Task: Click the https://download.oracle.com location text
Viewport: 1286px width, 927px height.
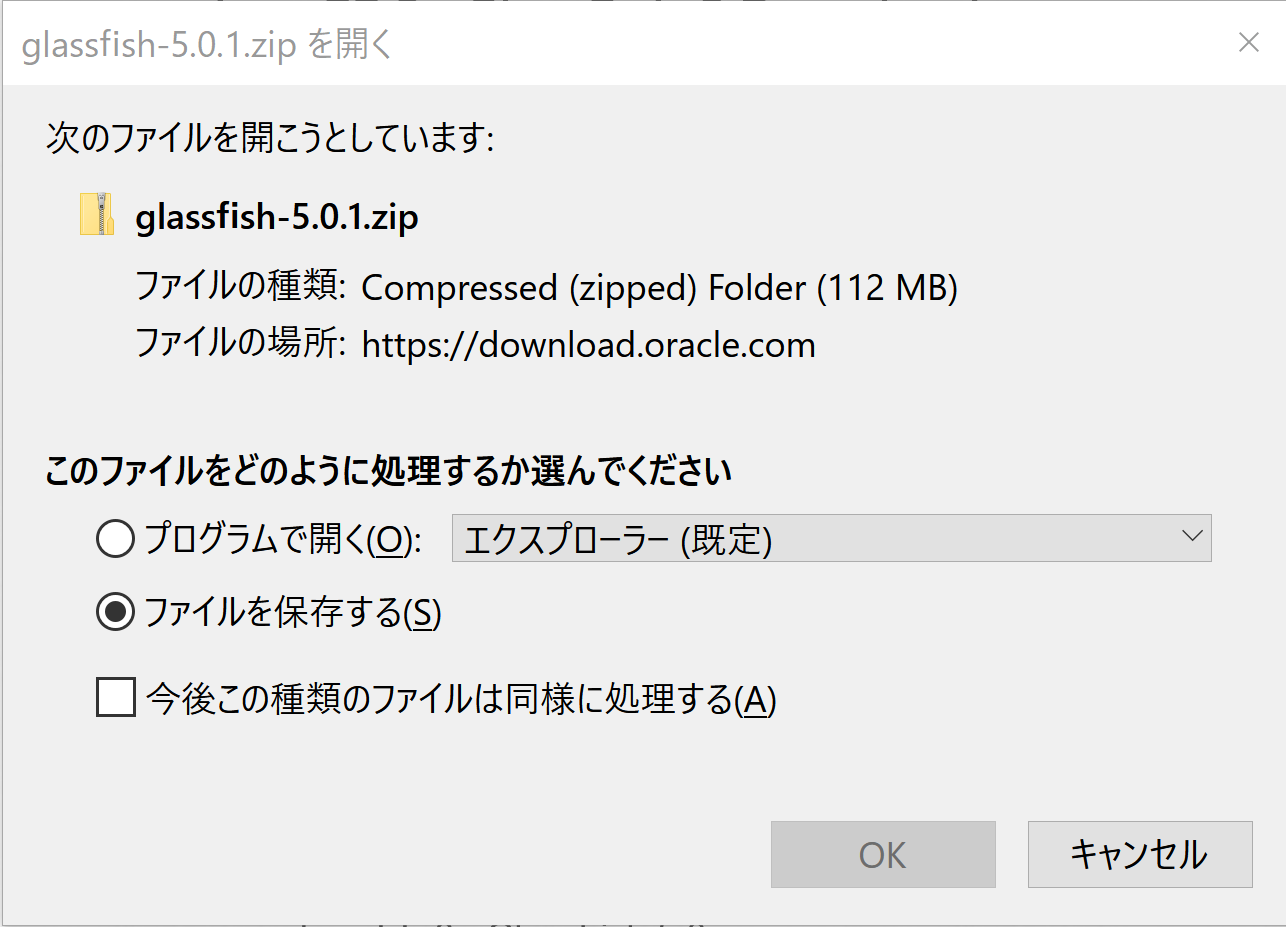Action: [589, 345]
